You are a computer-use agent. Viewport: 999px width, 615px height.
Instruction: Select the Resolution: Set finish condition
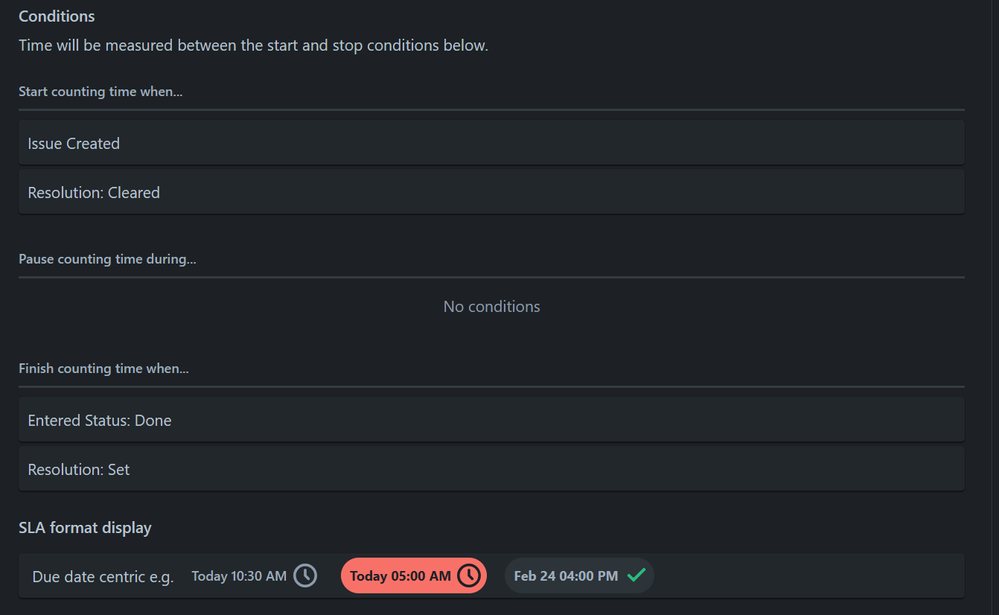click(491, 469)
